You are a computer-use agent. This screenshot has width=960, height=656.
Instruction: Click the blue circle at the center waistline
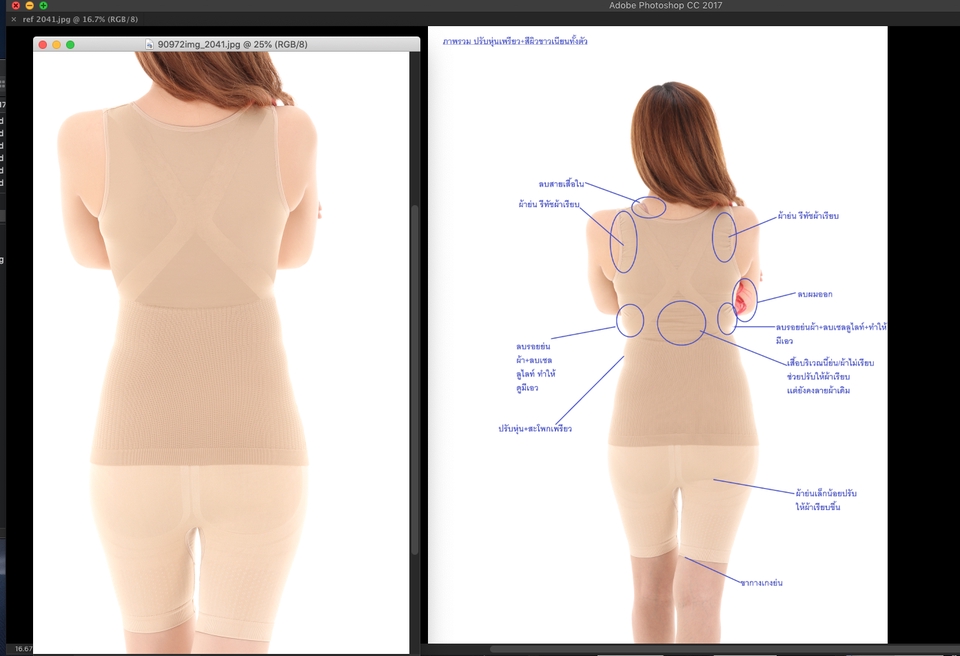(x=681, y=322)
